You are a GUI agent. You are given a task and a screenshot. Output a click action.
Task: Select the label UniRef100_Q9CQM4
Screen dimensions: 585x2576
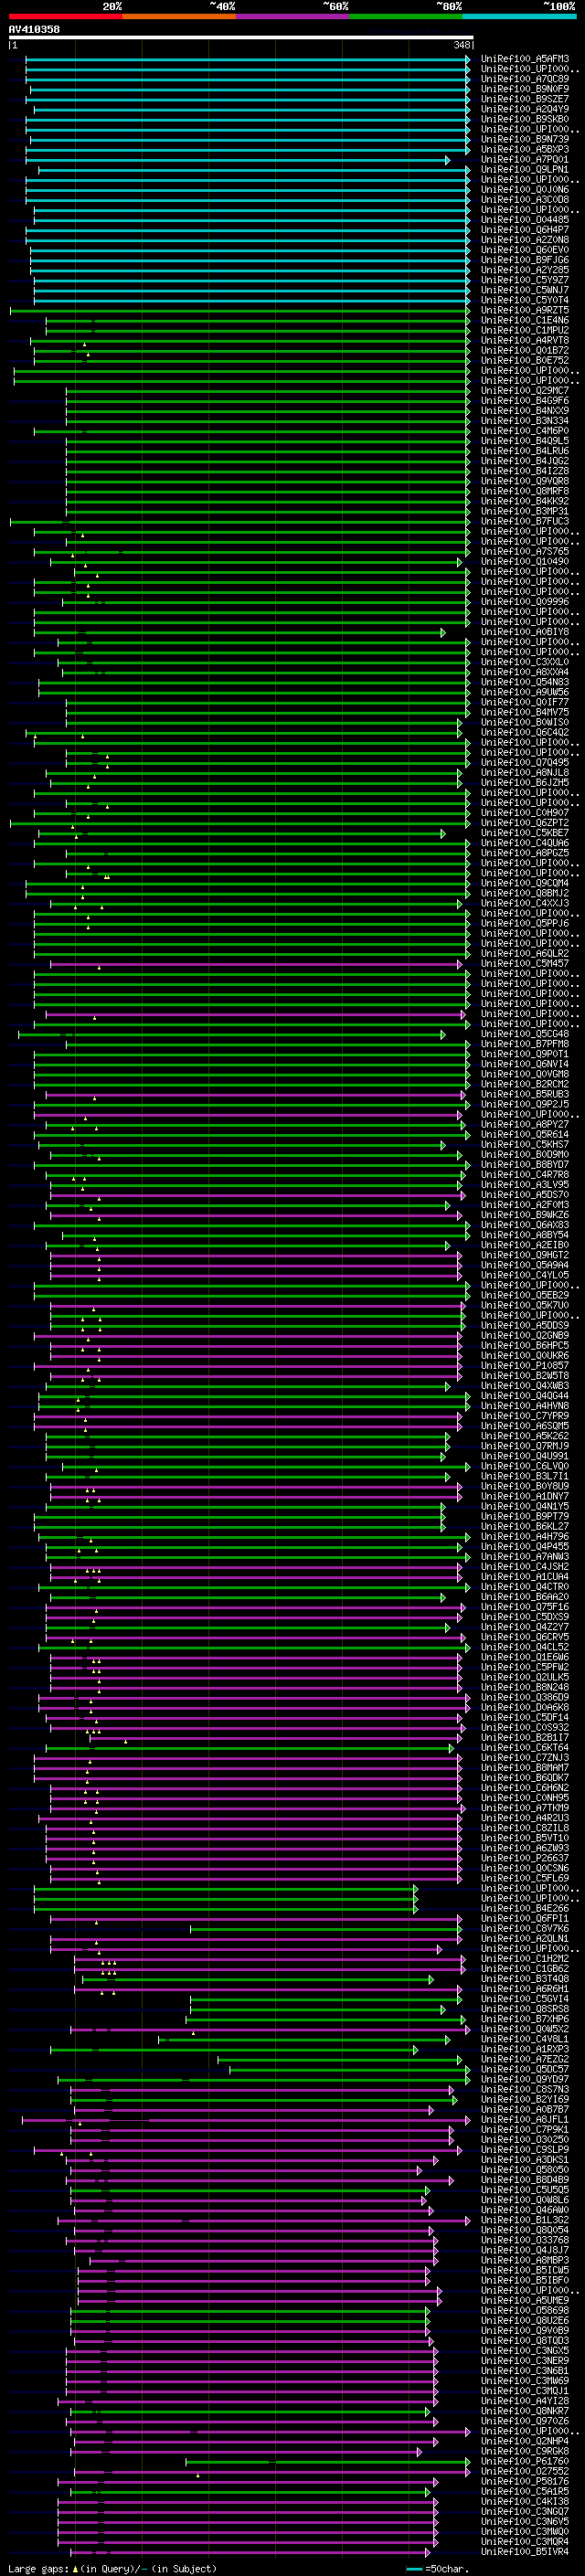point(525,883)
